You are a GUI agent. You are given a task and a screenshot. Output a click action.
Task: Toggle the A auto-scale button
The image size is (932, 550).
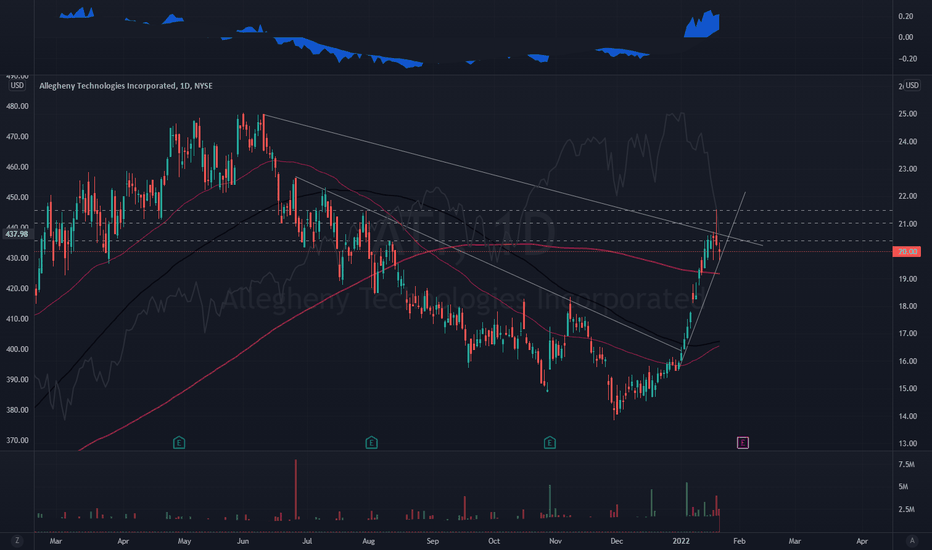912,540
